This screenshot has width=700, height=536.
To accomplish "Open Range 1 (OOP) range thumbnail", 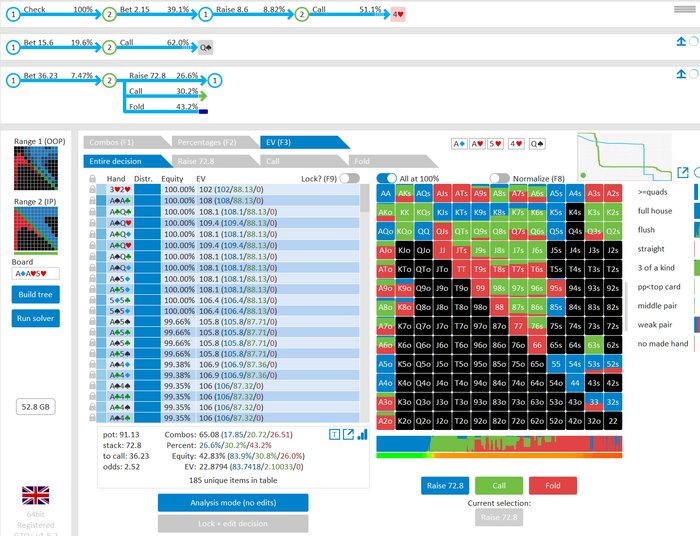I will click(36, 169).
